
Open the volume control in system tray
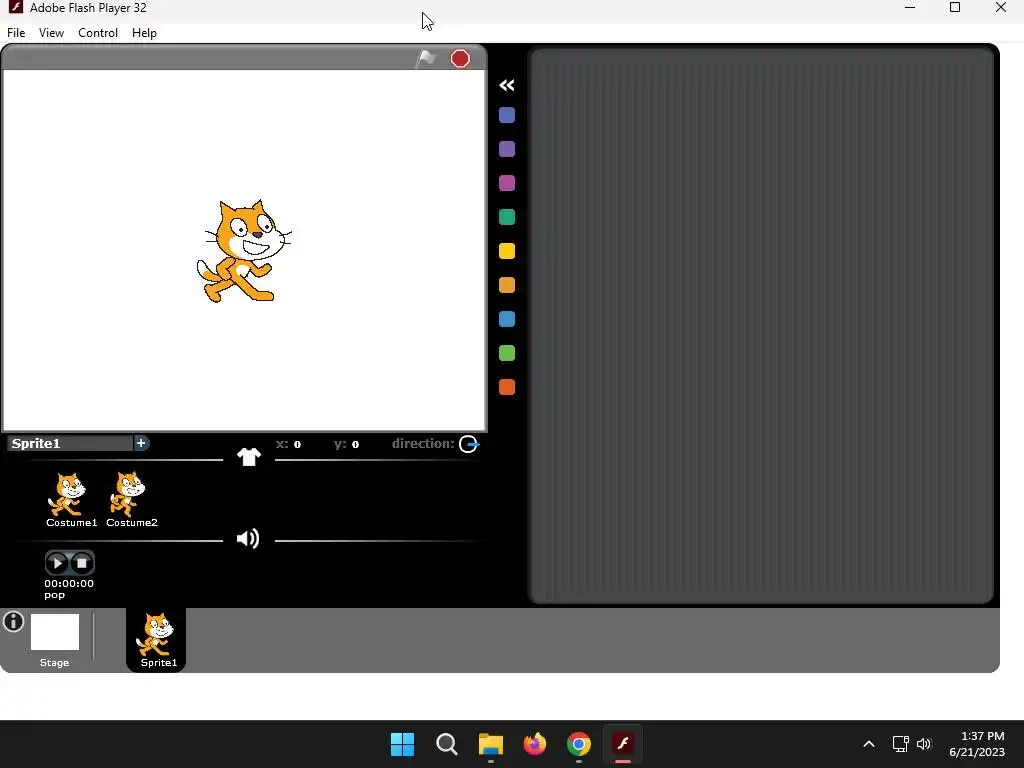924,744
